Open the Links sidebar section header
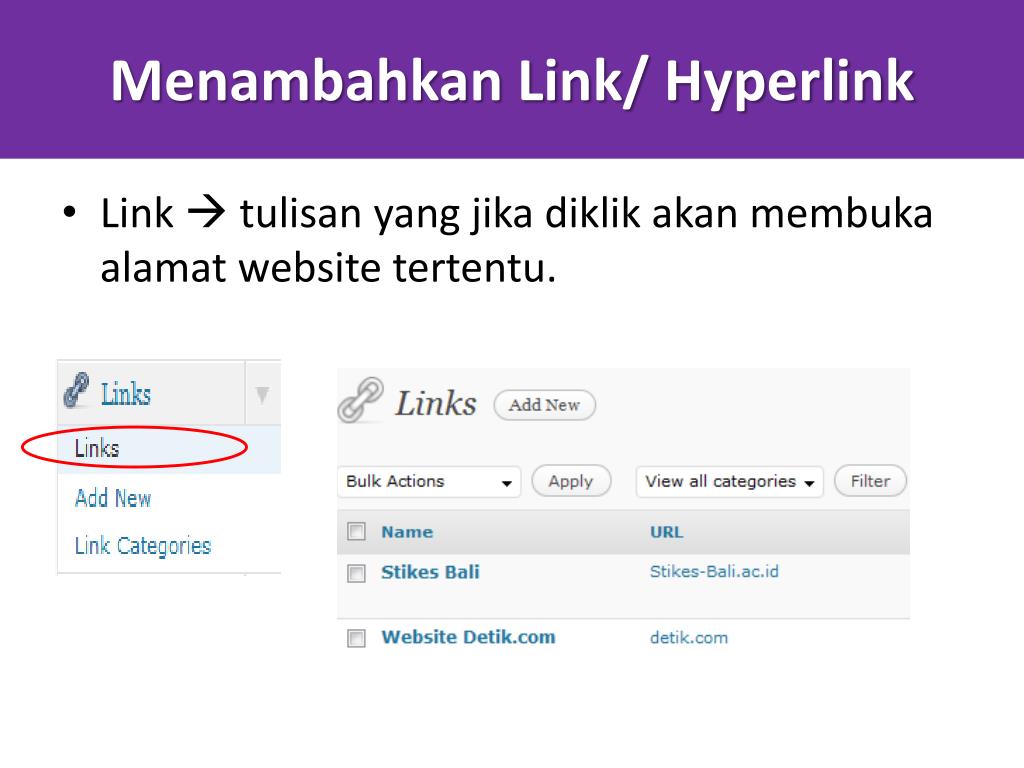 (125, 394)
